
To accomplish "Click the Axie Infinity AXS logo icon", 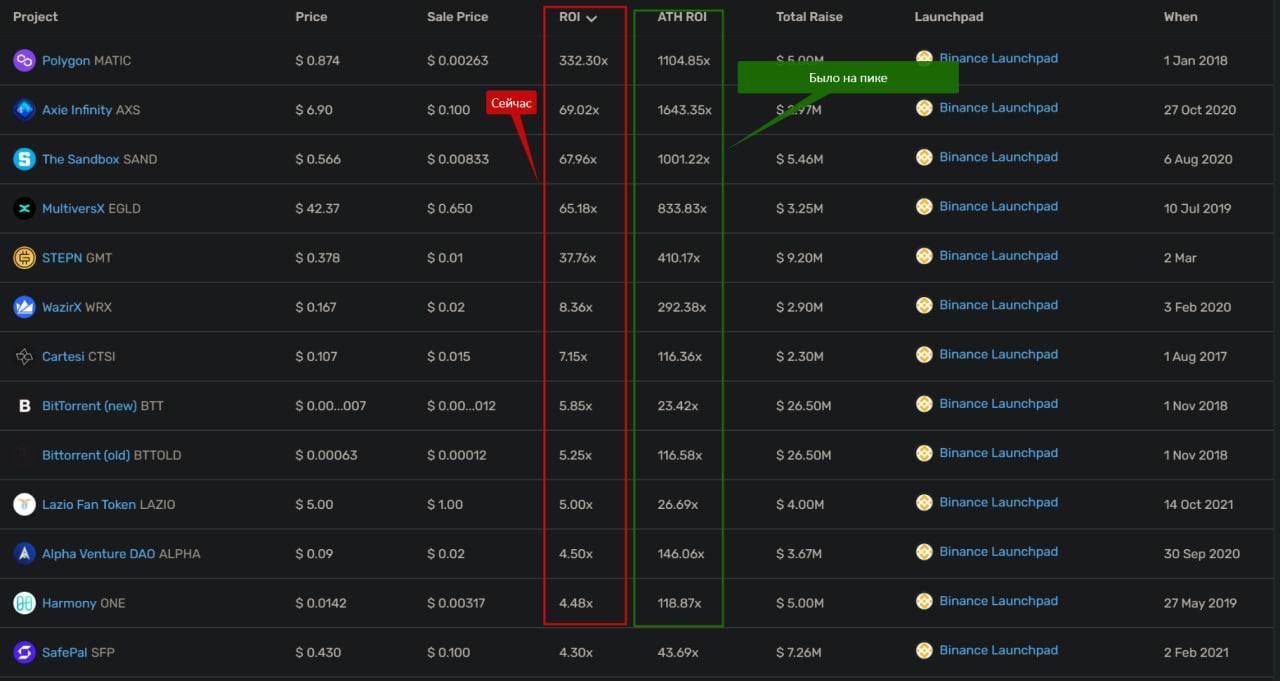I will point(24,110).
